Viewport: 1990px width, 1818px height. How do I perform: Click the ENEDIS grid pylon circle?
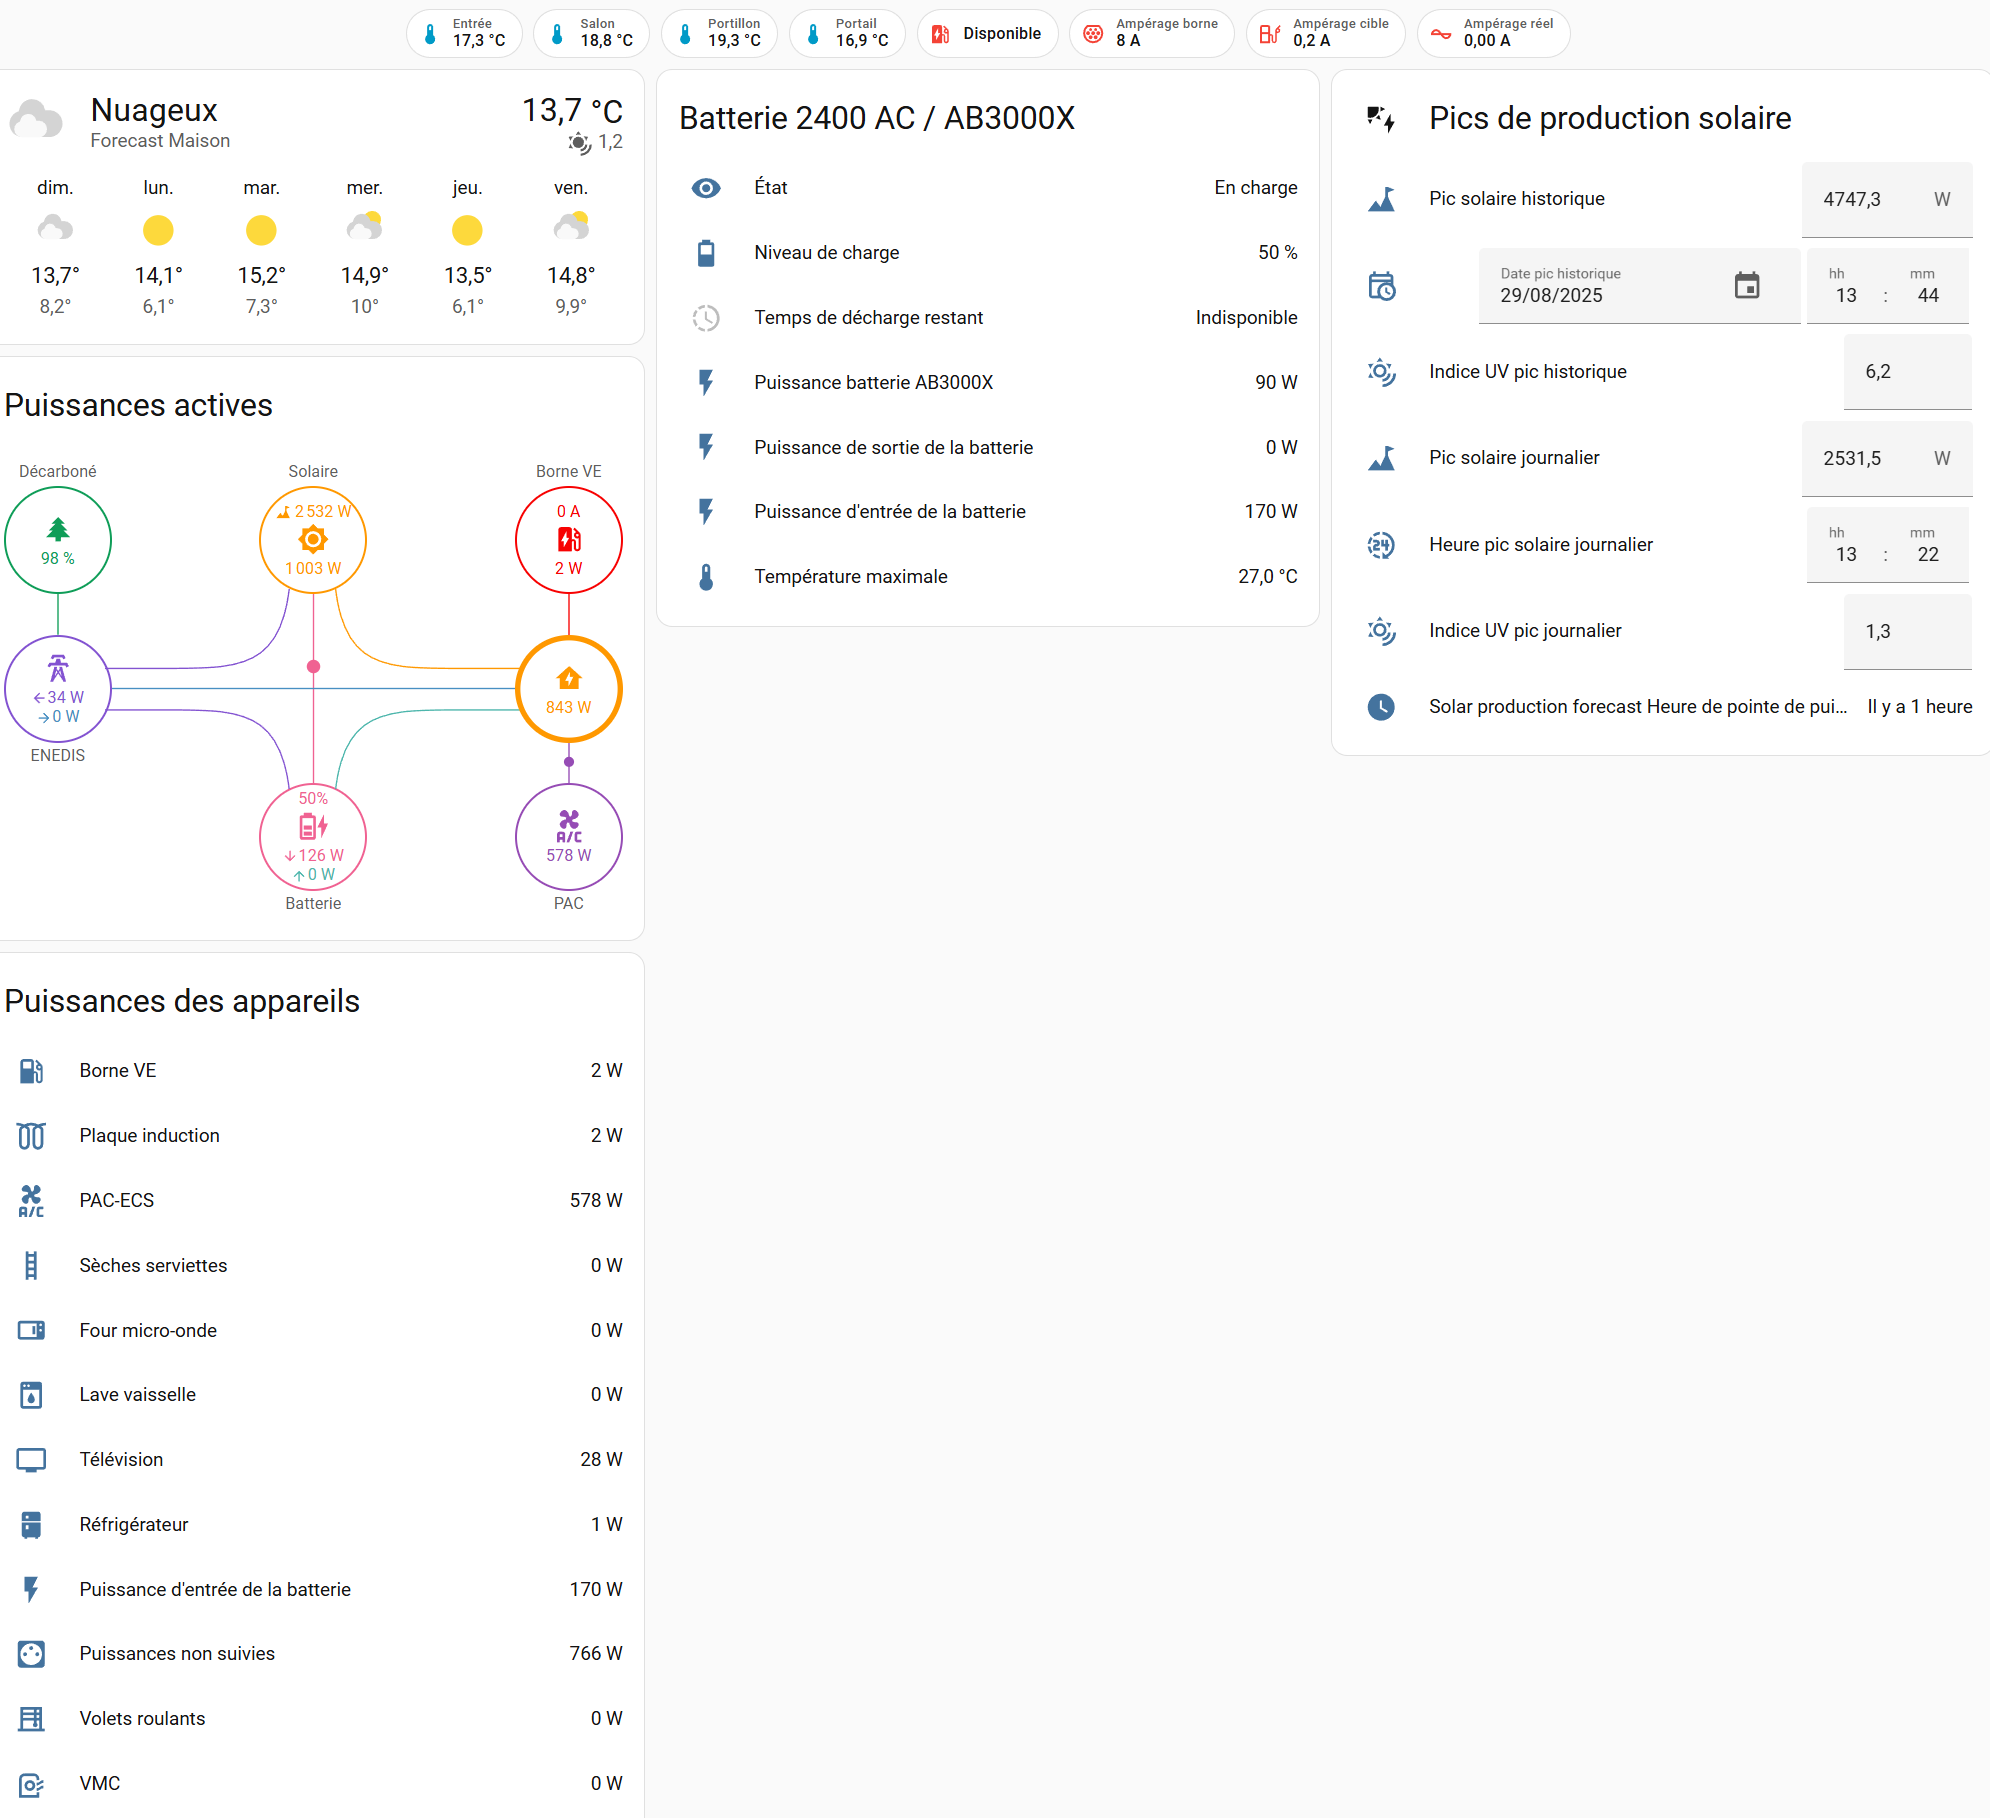click(x=58, y=689)
